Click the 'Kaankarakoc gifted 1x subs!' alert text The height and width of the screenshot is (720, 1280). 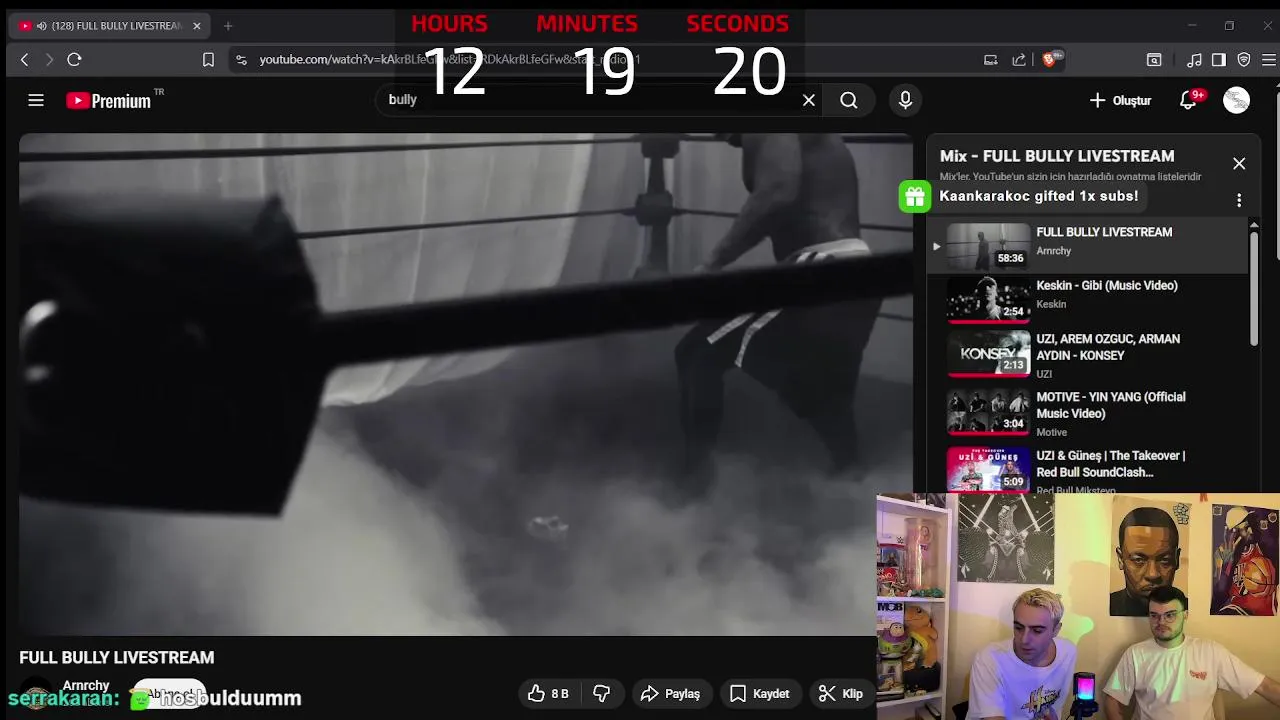1038,196
